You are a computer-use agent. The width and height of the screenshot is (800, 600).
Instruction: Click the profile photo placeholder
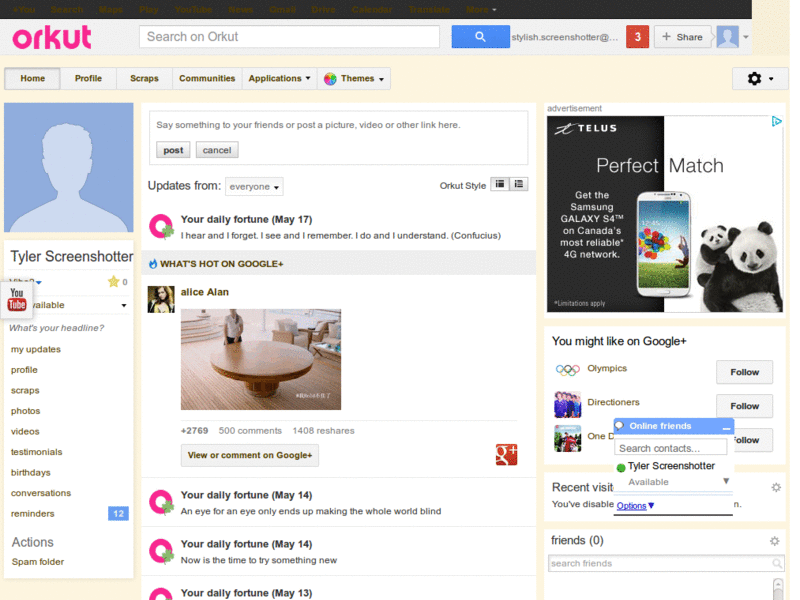pos(69,167)
